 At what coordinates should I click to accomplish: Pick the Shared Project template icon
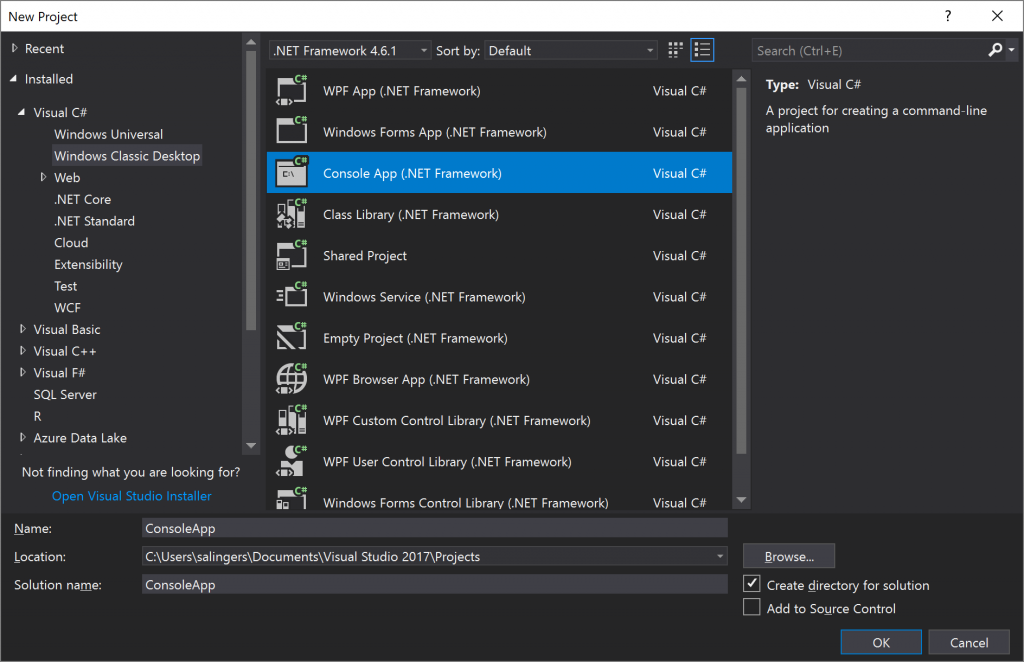click(x=291, y=255)
